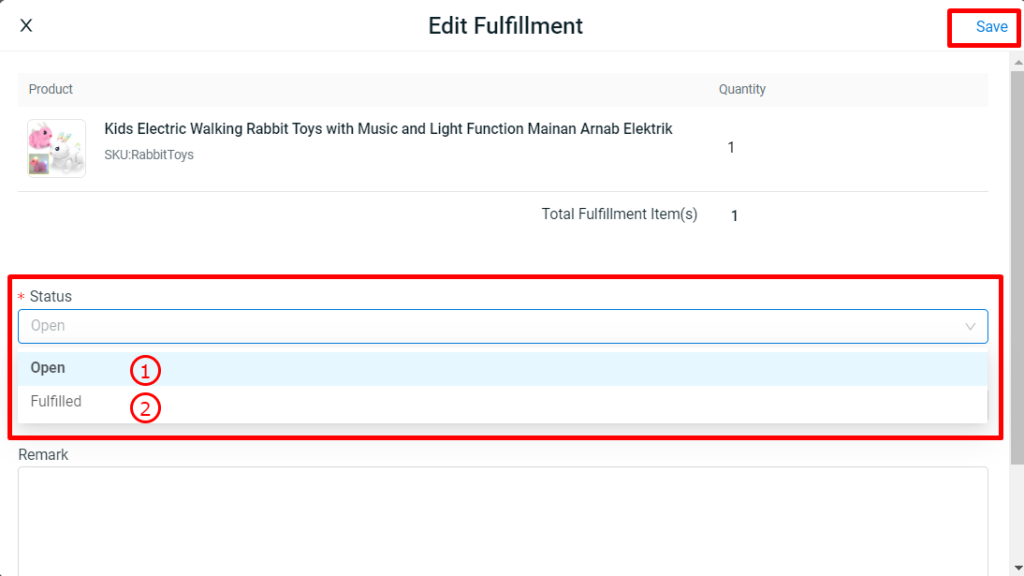The image size is (1024, 576).
Task: Click the Quantity column header
Action: (742, 89)
